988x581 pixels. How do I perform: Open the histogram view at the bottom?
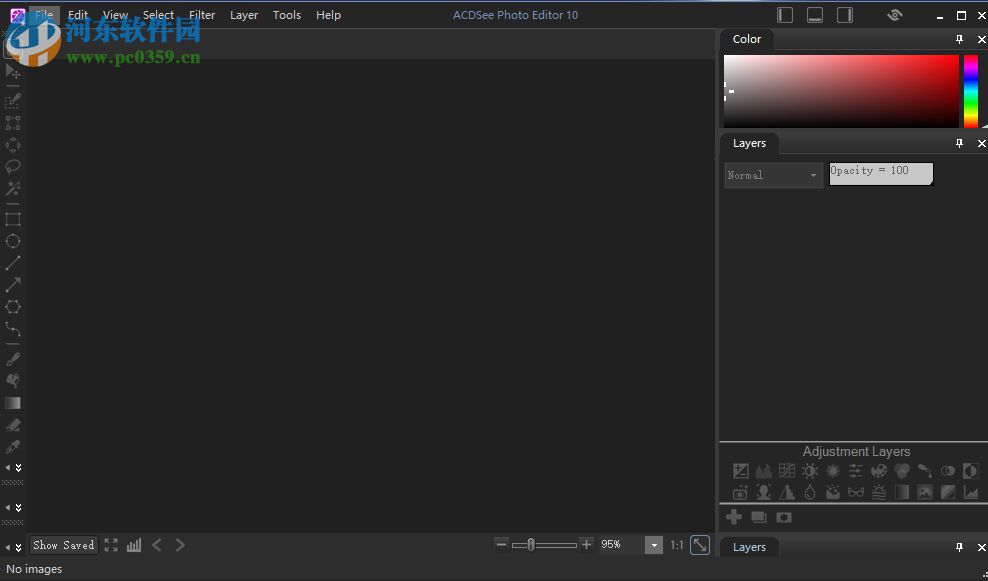coord(134,545)
